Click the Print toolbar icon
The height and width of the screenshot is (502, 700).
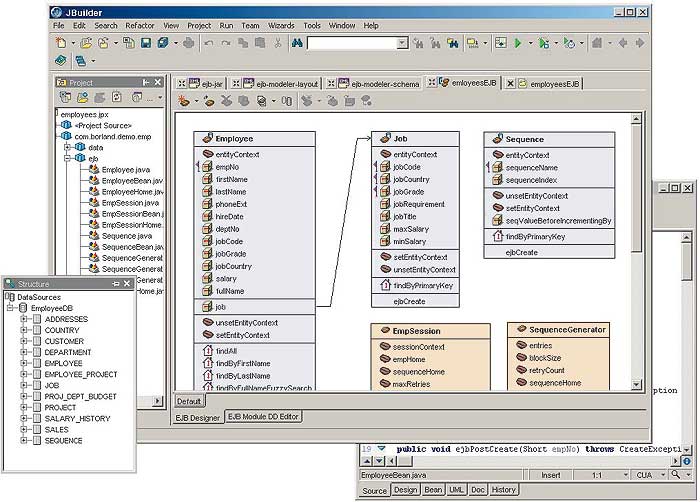click(188, 43)
